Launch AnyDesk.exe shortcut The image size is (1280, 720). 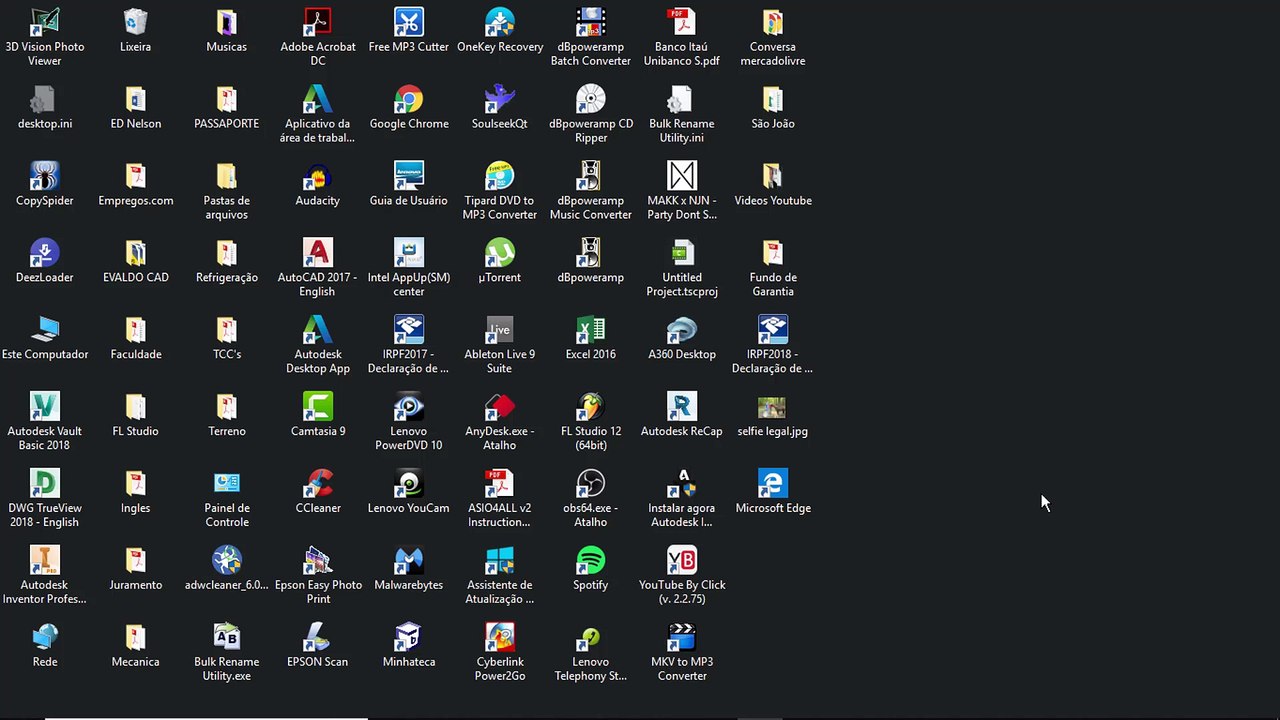(500, 408)
